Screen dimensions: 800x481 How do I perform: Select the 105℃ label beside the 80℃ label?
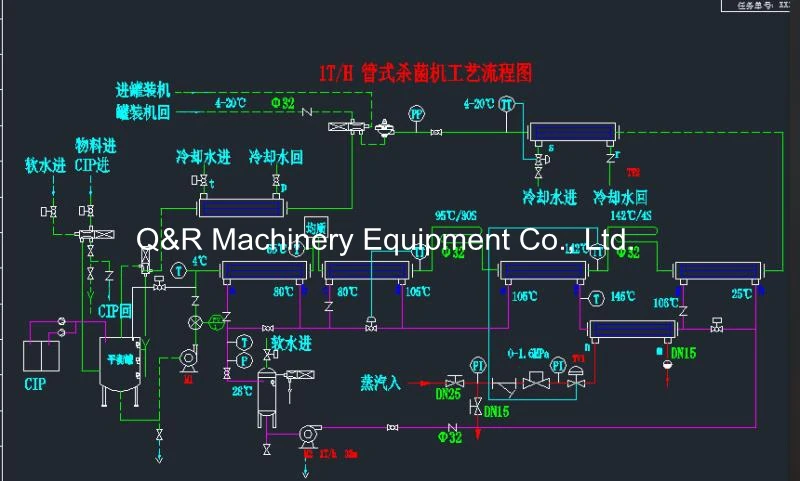pos(418,292)
